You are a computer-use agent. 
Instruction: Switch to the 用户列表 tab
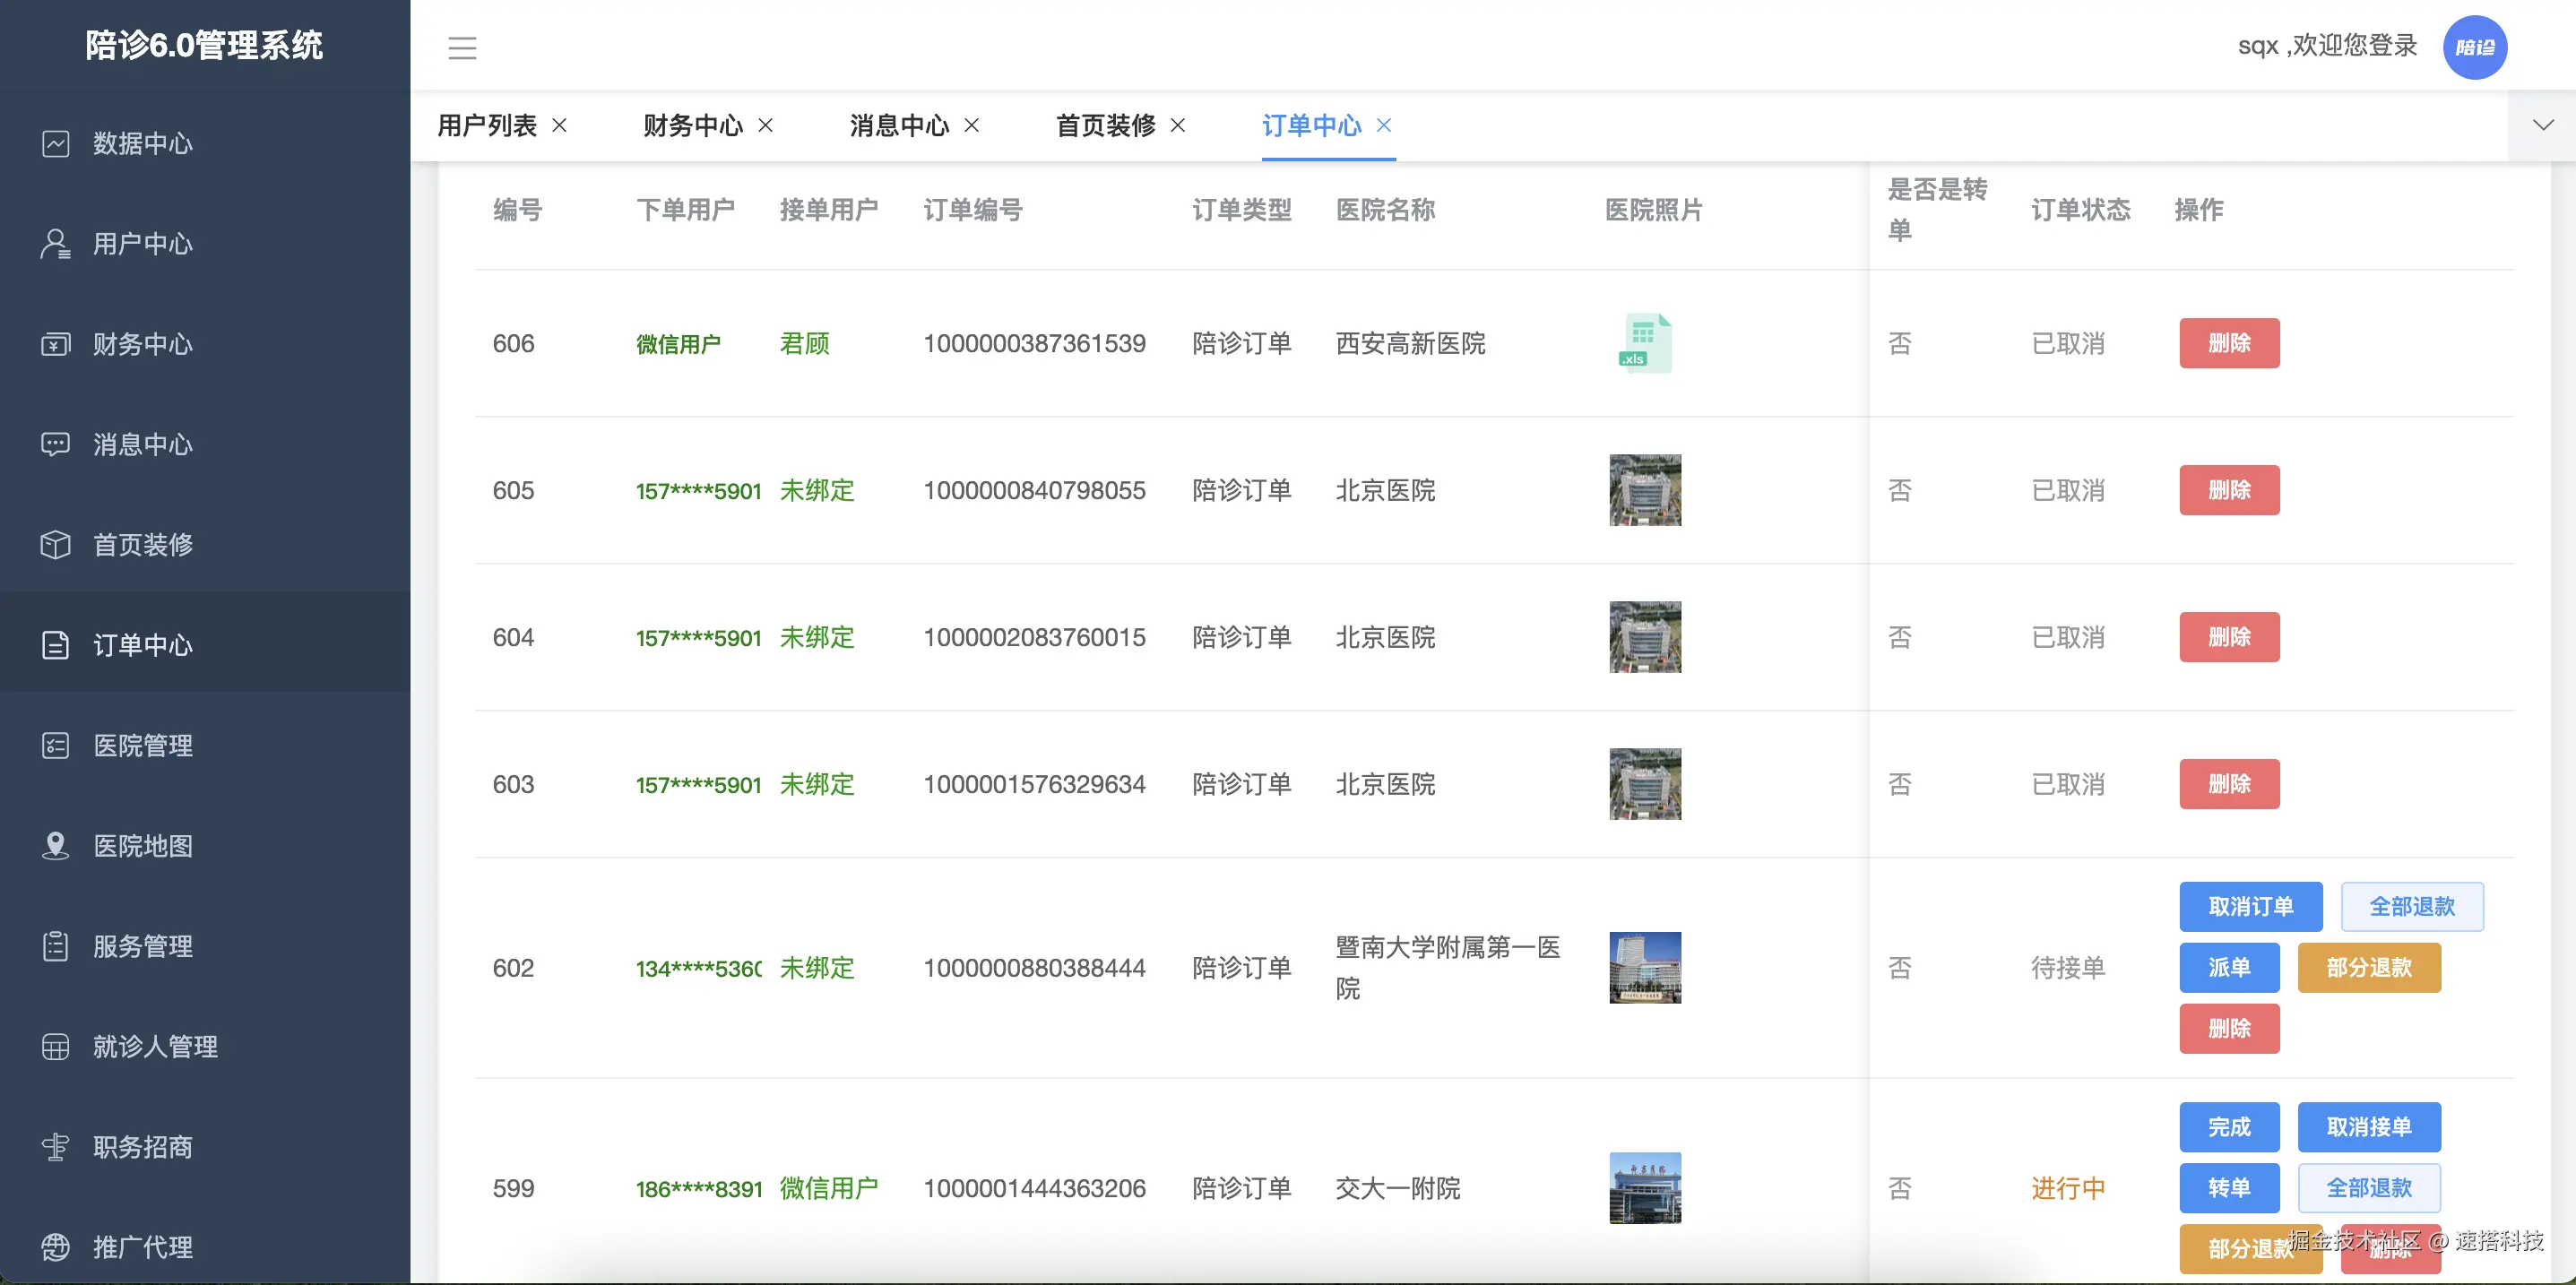click(487, 126)
